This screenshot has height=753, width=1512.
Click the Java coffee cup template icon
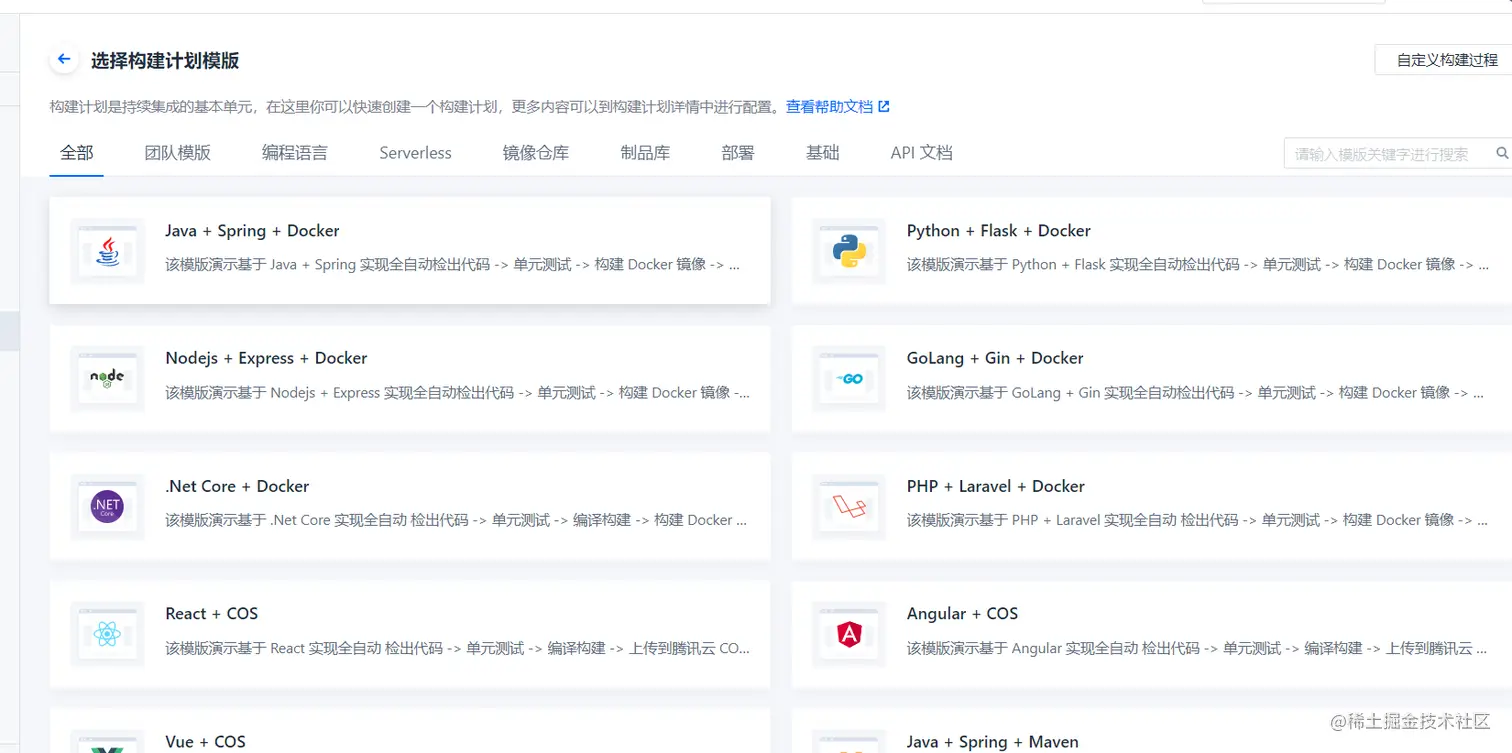pyautogui.click(x=107, y=251)
